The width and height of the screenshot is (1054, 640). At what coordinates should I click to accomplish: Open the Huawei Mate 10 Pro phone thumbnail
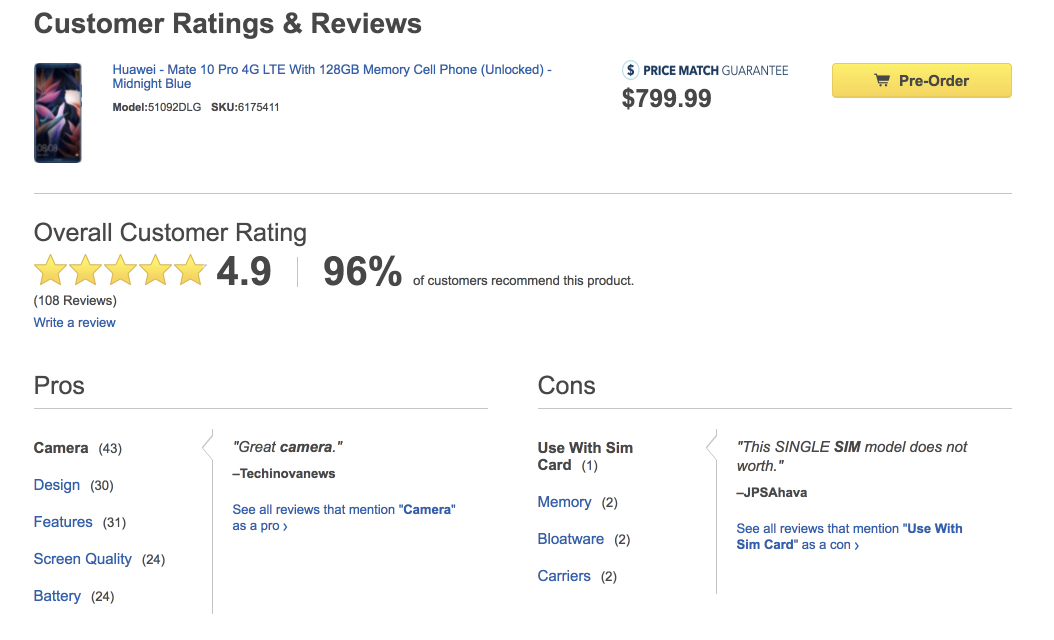coord(57,113)
